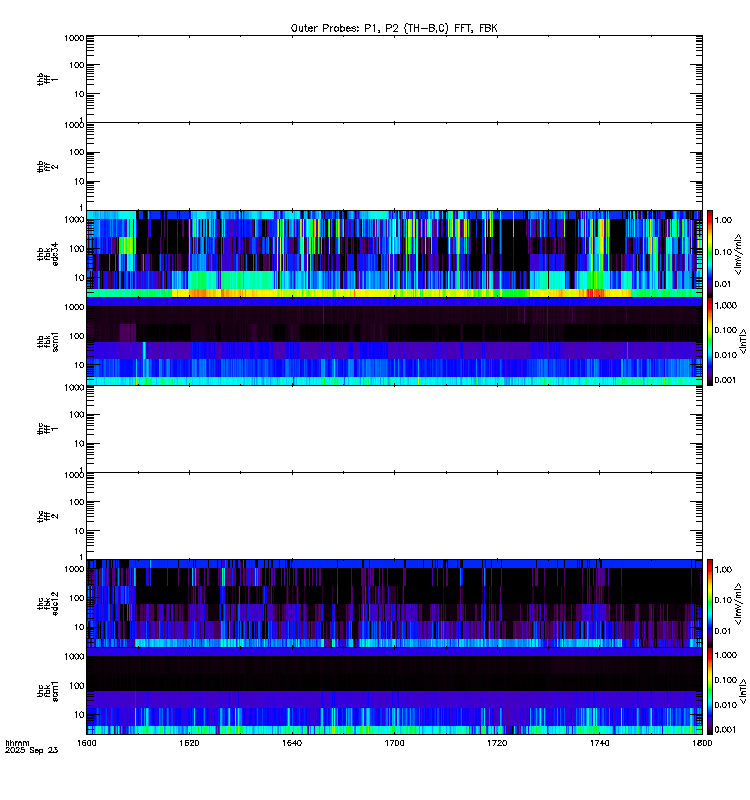
Task: Click '0.100' on the thb scm1 color bar scale
Action: point(726,330)
